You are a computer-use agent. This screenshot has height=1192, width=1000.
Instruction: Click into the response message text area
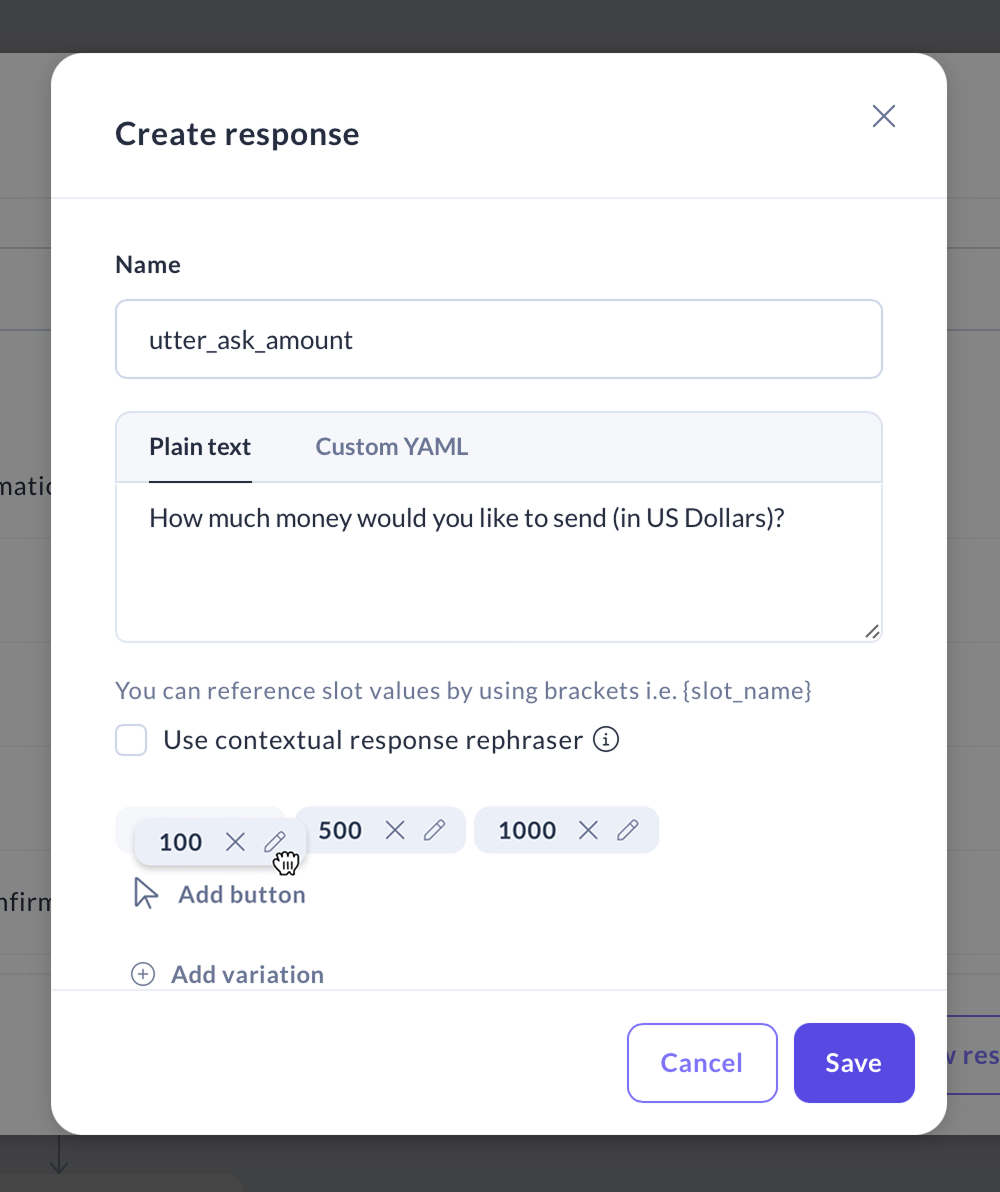tap(498, 562)
